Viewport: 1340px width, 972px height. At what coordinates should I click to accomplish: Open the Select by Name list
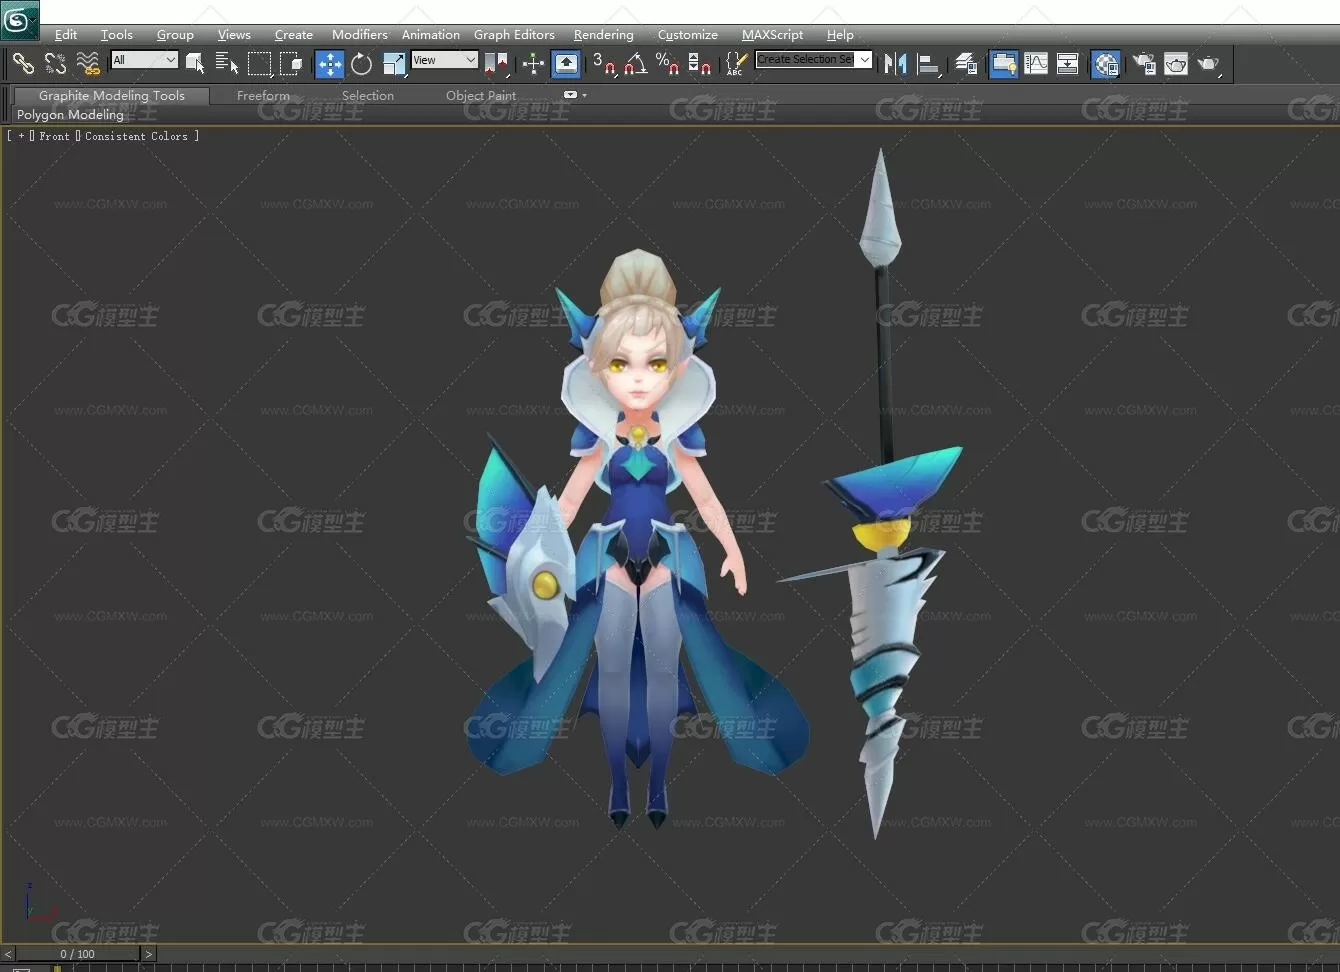227,64
